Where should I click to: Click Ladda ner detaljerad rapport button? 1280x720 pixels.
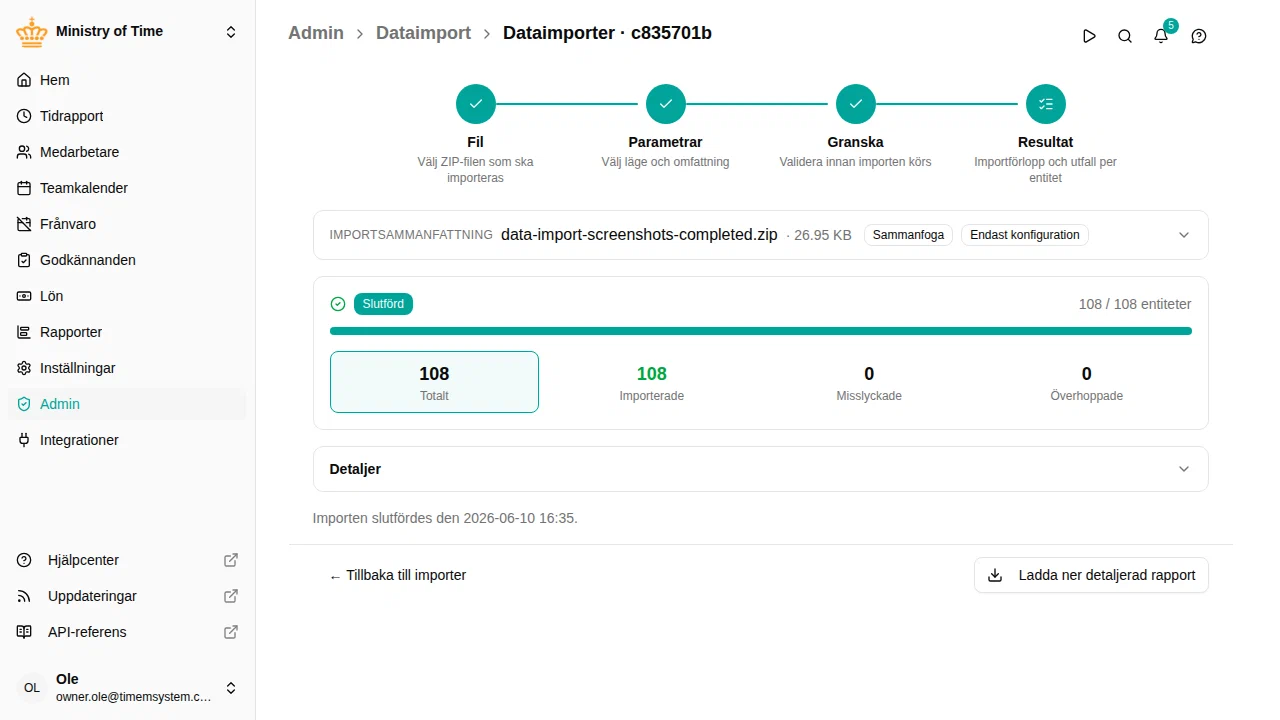point(1091,575)
